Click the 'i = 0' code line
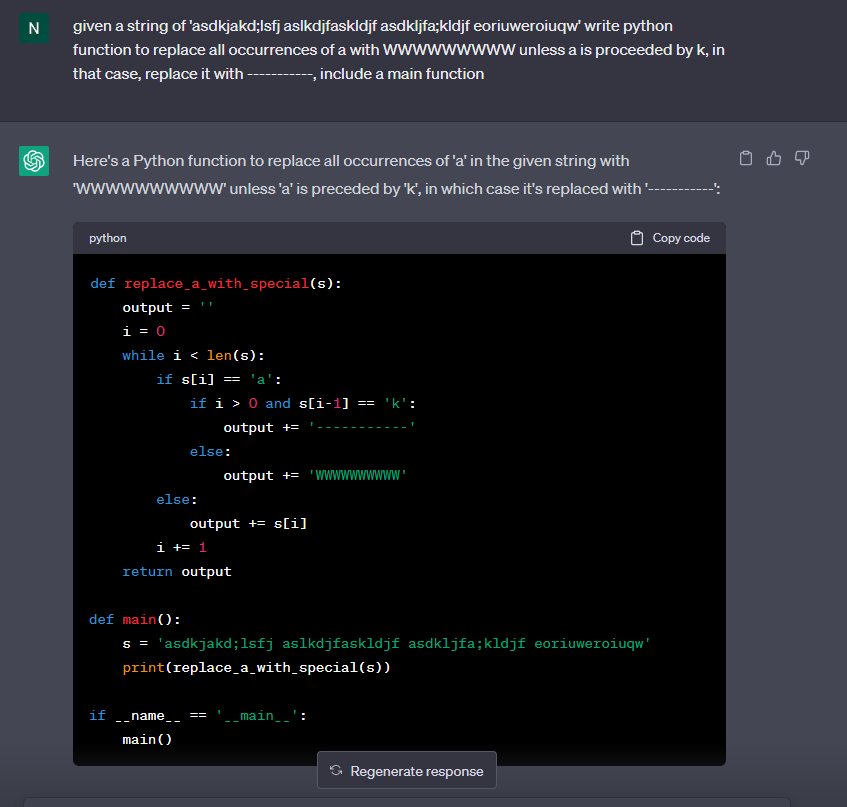This screenshot has width=847, height=807. point(144,331)
